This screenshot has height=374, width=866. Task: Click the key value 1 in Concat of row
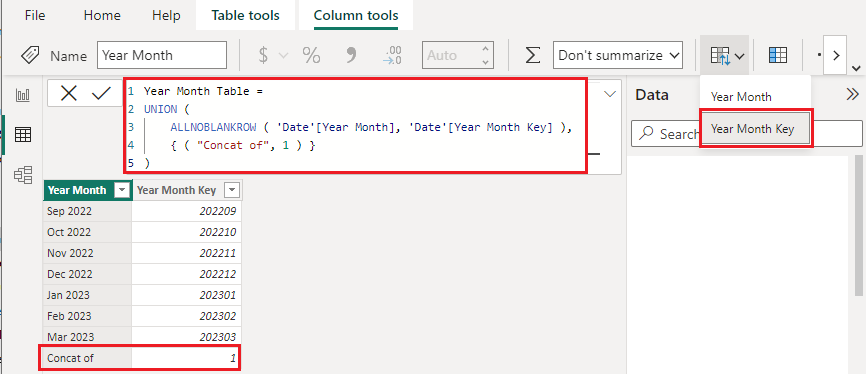point(187,358)
